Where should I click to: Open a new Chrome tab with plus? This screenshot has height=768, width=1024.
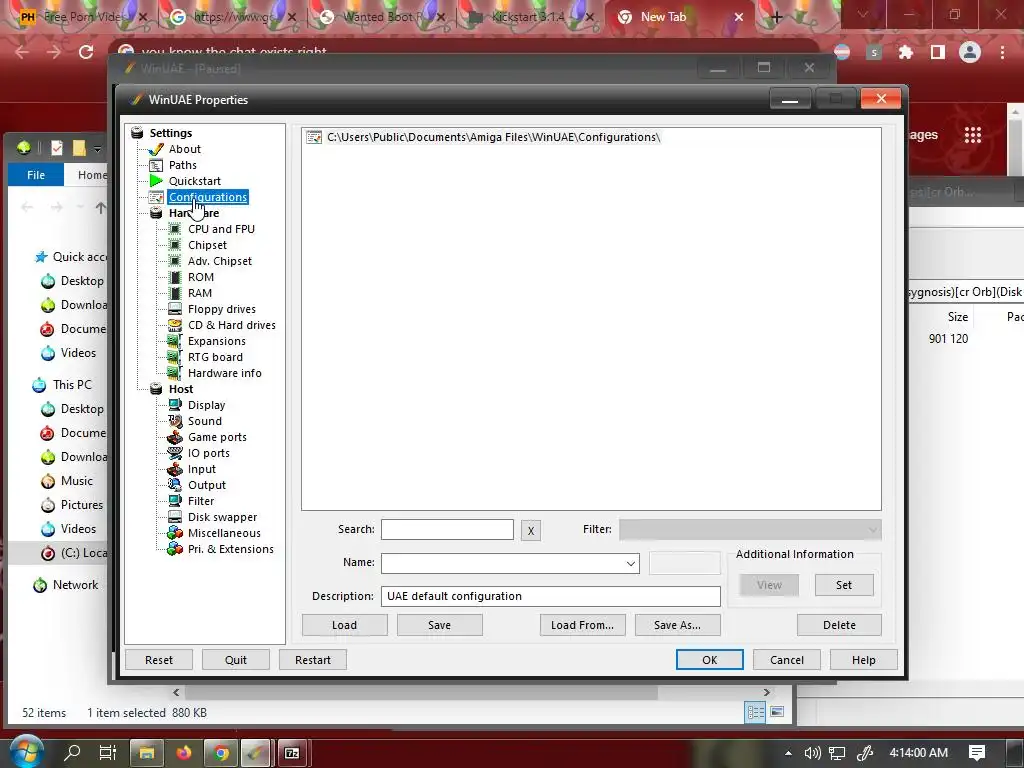click(x=776, y=17)
